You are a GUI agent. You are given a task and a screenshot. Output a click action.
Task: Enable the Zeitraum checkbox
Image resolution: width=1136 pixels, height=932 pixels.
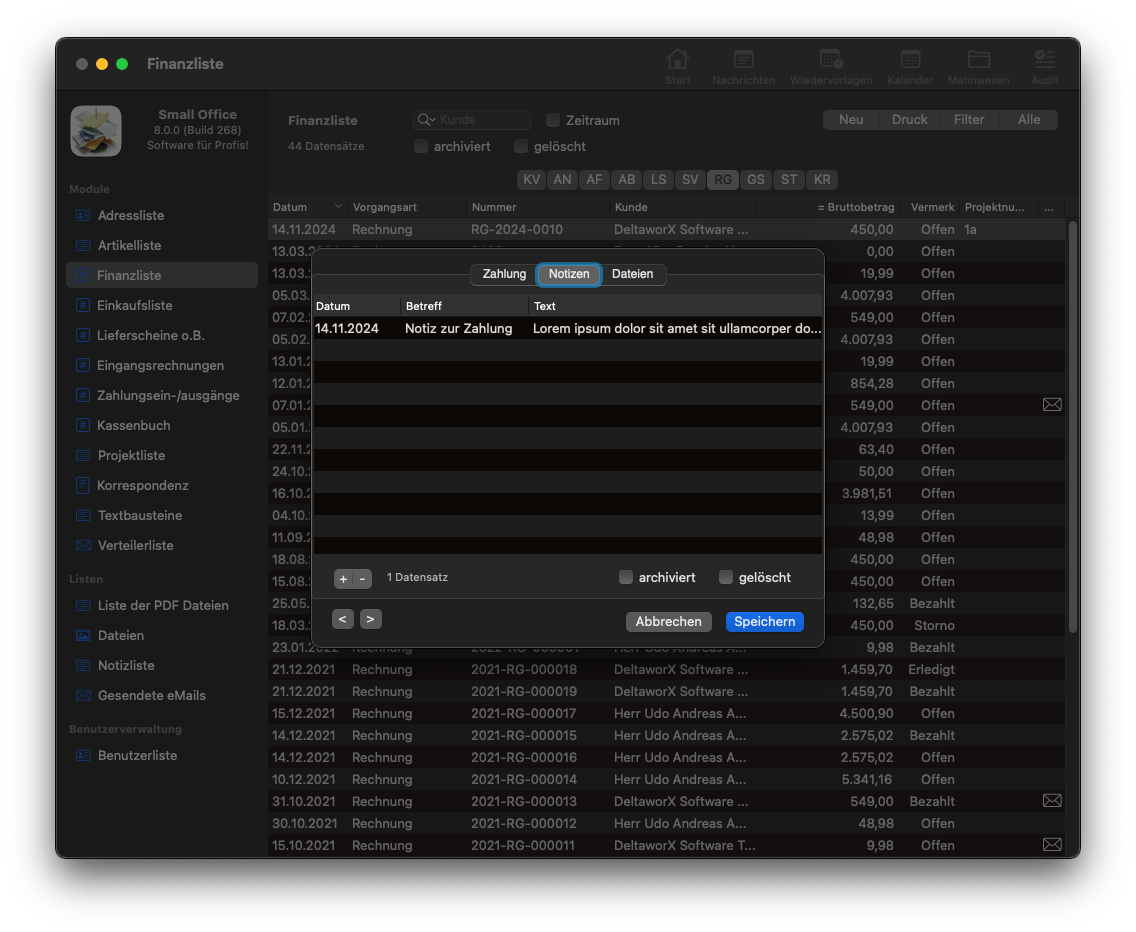tap(553, 120)
